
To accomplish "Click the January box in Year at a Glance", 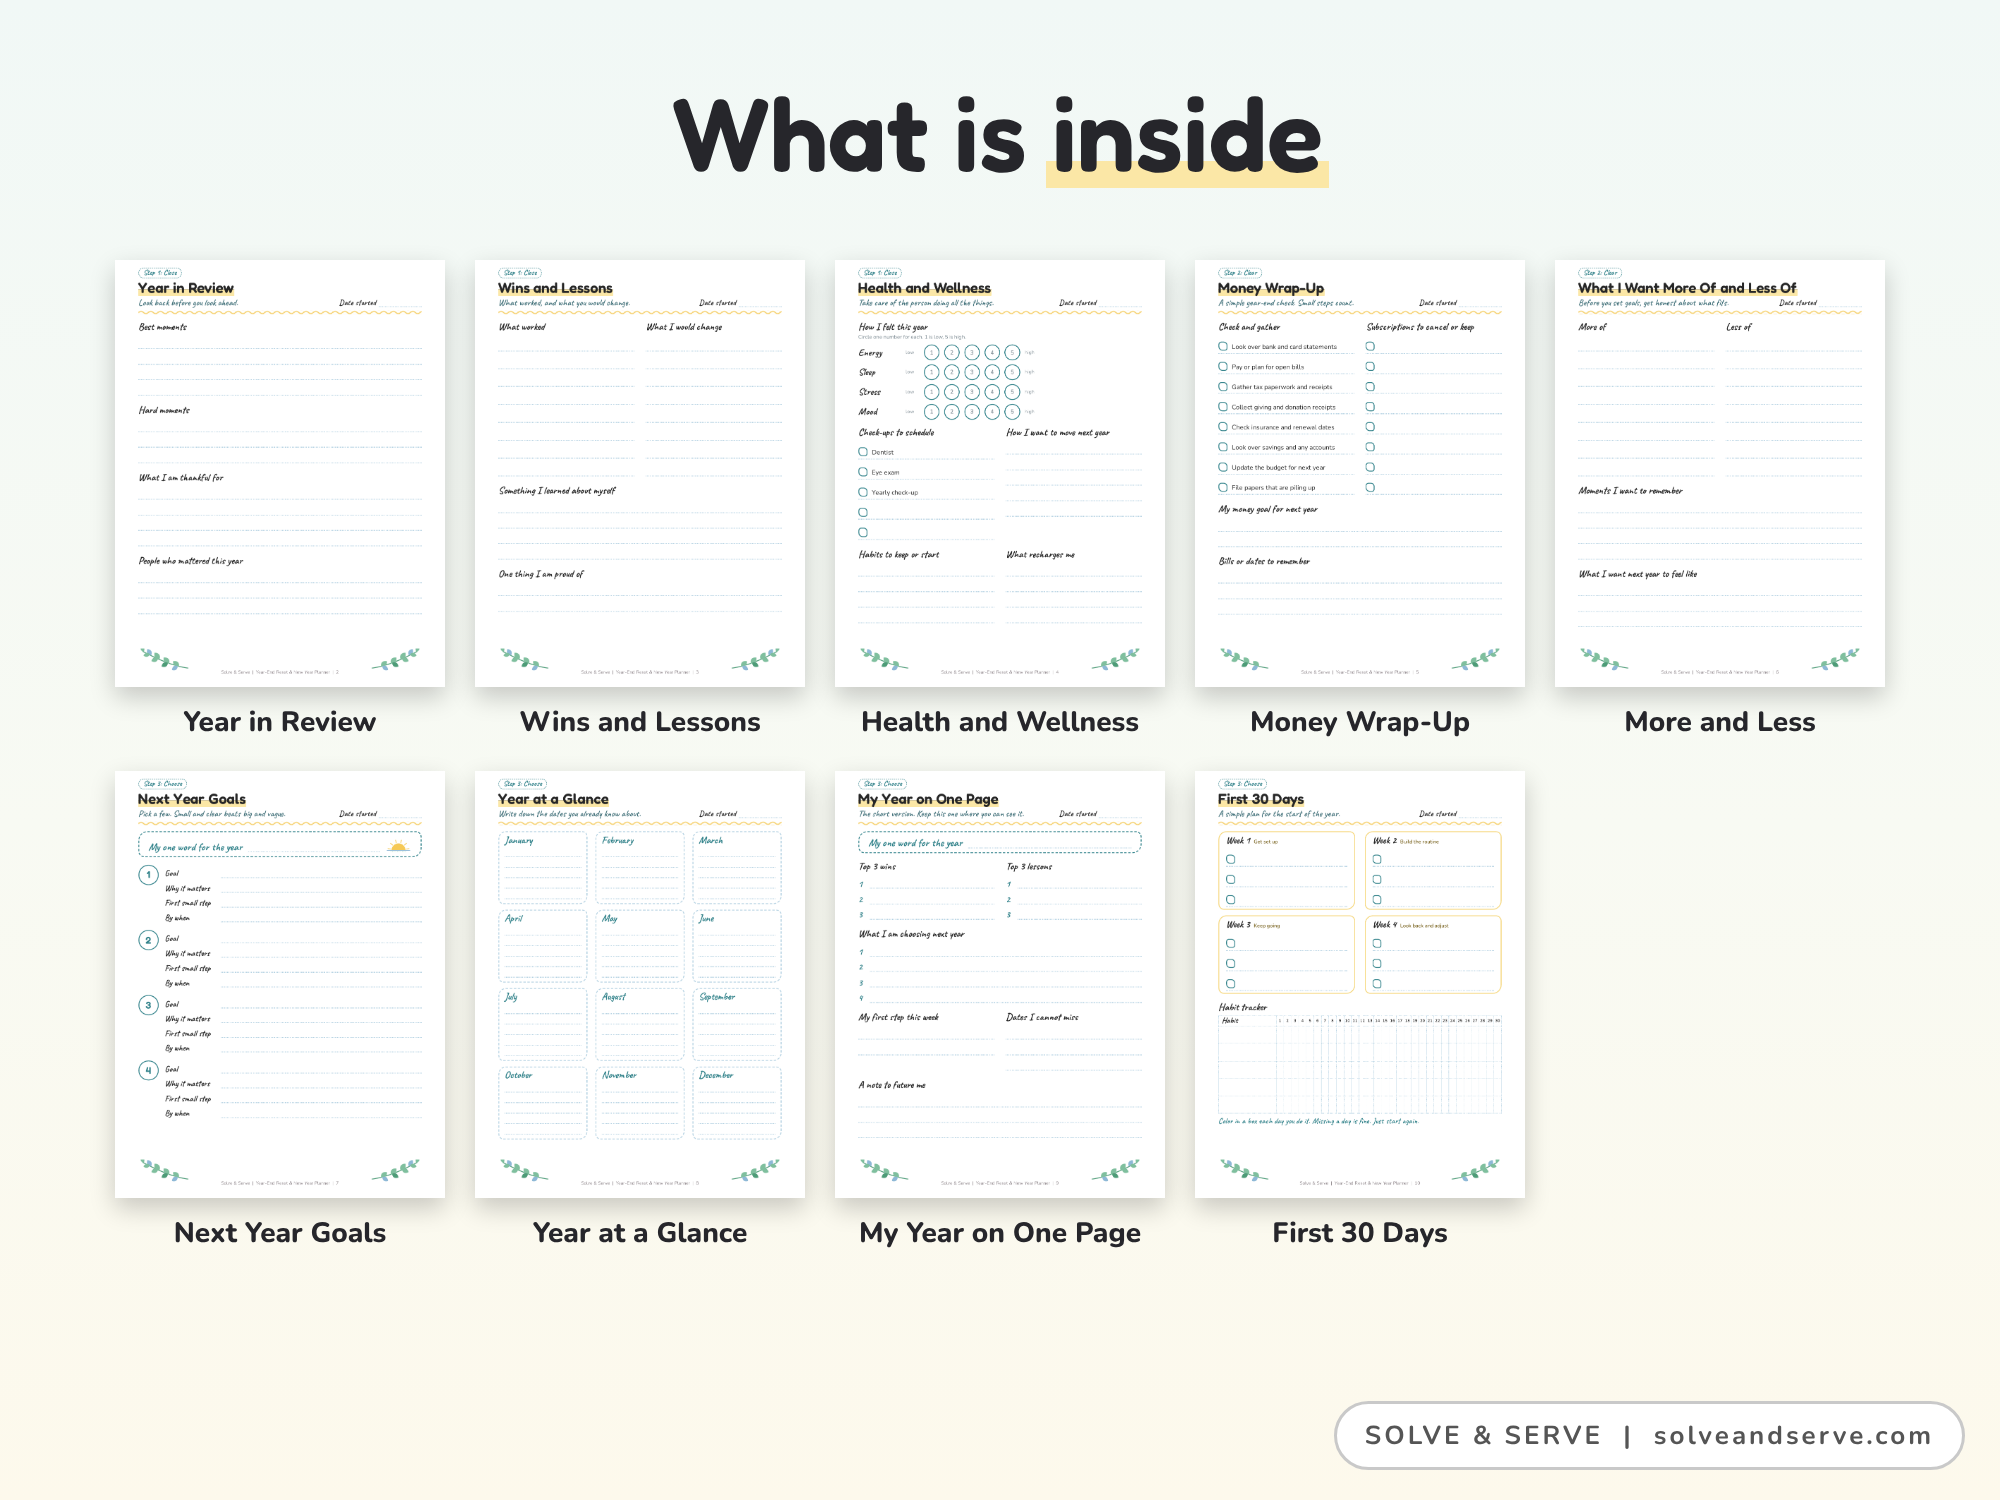I will pos(542,867).
